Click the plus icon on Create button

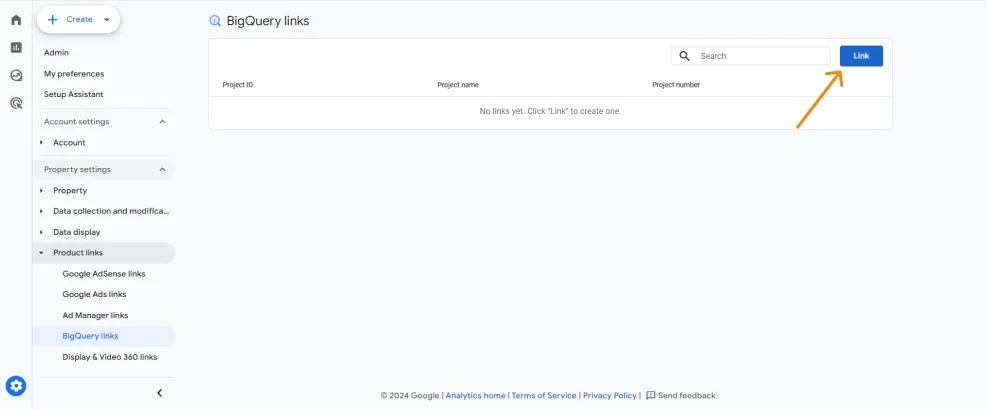(53, 20)
